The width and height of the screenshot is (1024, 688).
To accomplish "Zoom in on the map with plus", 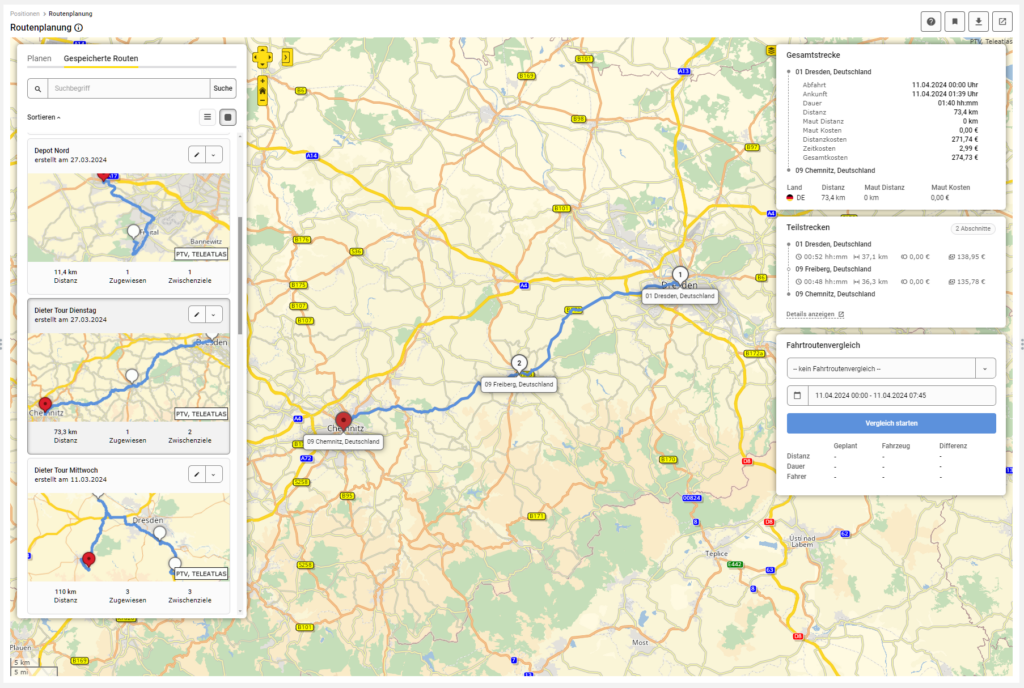I will click(x=262, y=82).
